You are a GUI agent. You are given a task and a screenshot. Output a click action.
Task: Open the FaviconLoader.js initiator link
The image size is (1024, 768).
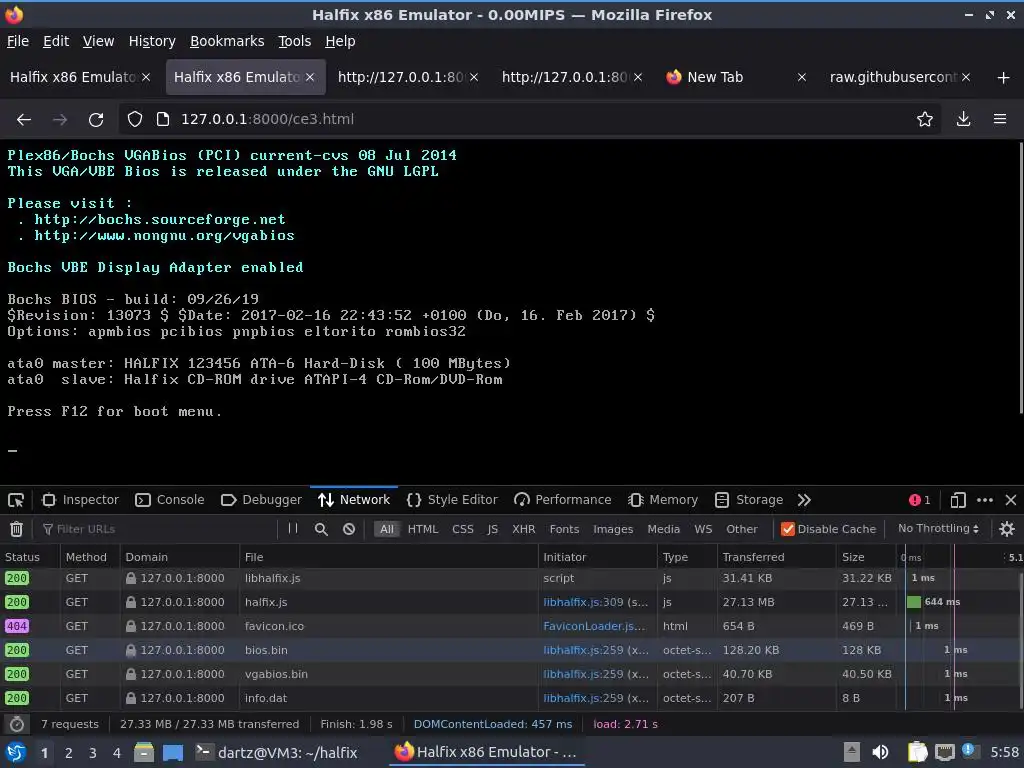click(x=594, y=626)
